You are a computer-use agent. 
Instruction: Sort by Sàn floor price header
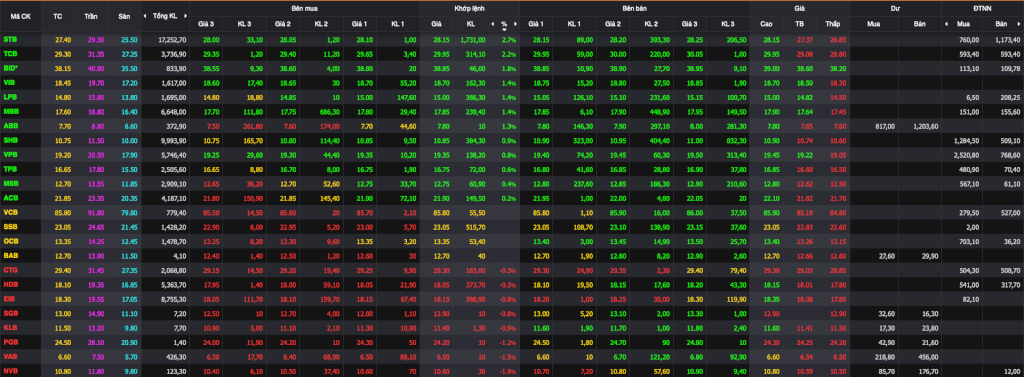click(124, 16)
